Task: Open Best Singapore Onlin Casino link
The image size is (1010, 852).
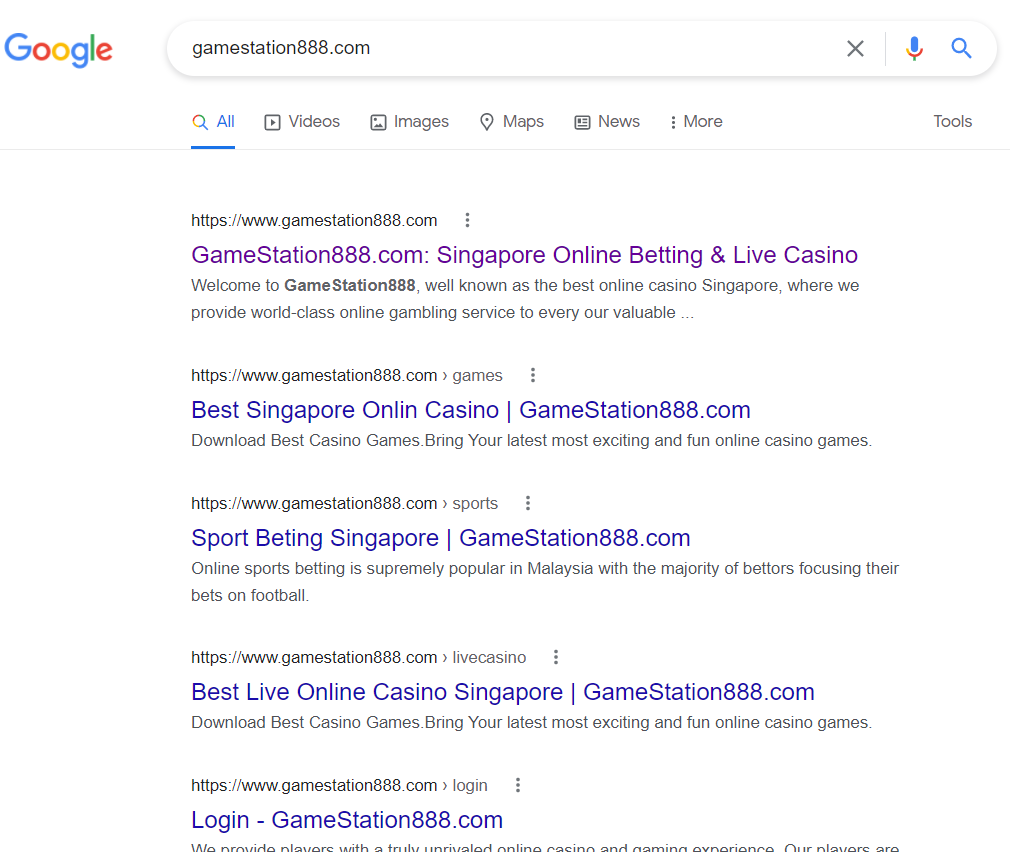Action: pyautogui.click(x=470, y=410)
